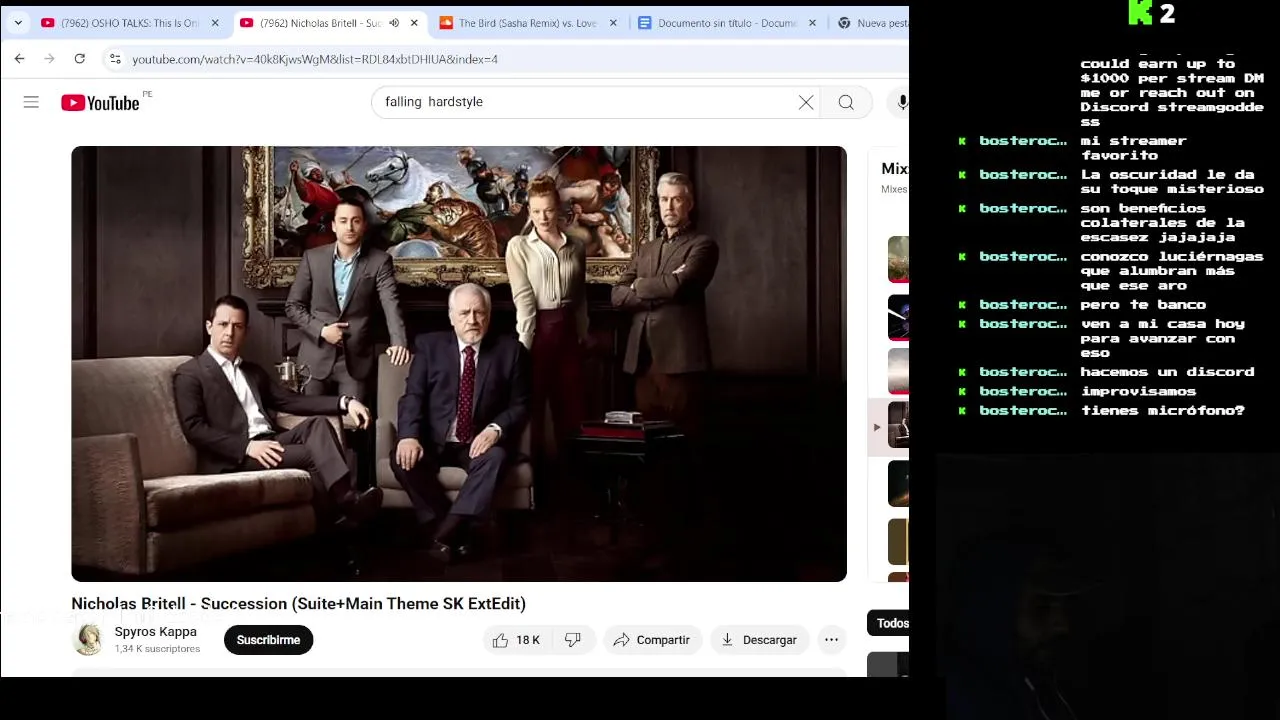Close the Nicholas Britell tab
Screen dimensions: 1280x720
click(x=414, y=23)
